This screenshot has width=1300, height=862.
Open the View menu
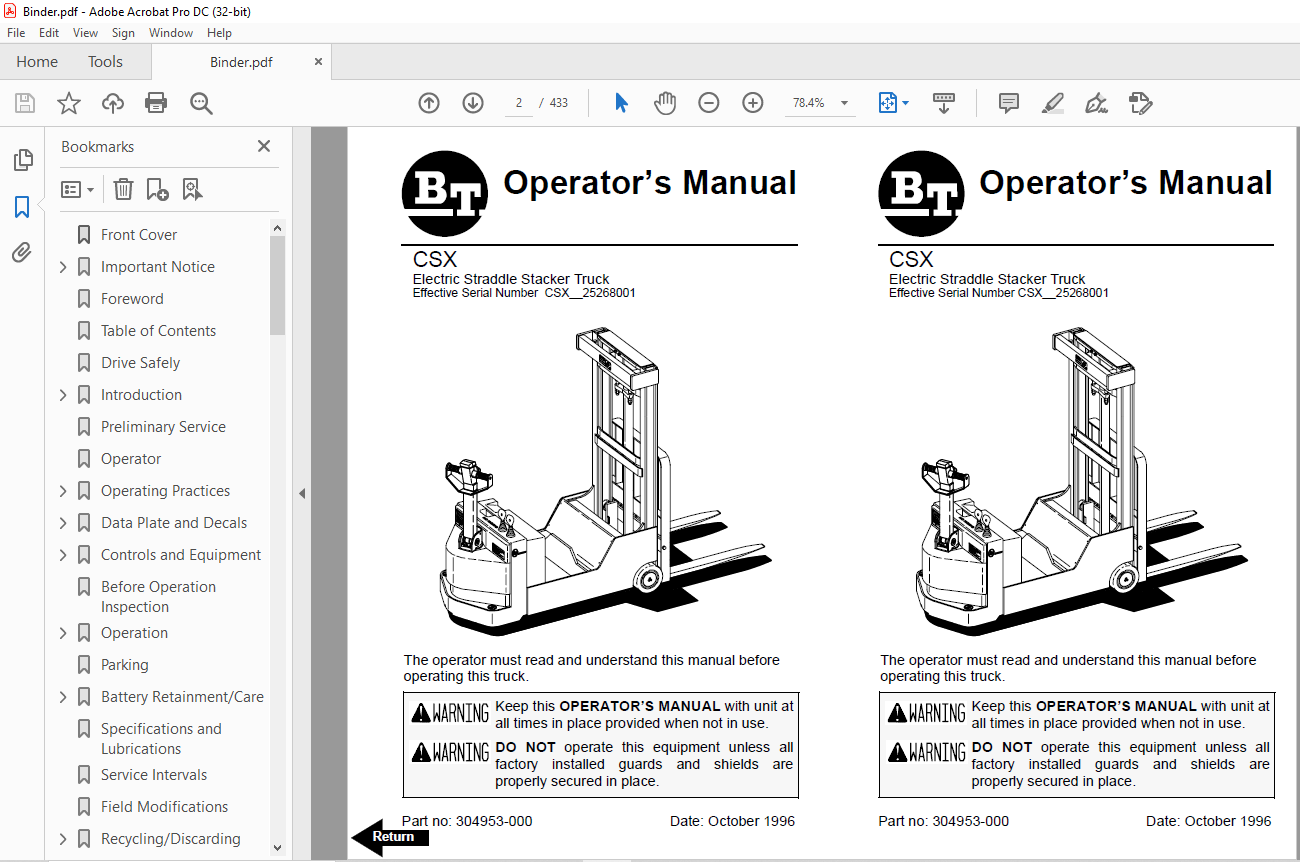click(85, 33)
